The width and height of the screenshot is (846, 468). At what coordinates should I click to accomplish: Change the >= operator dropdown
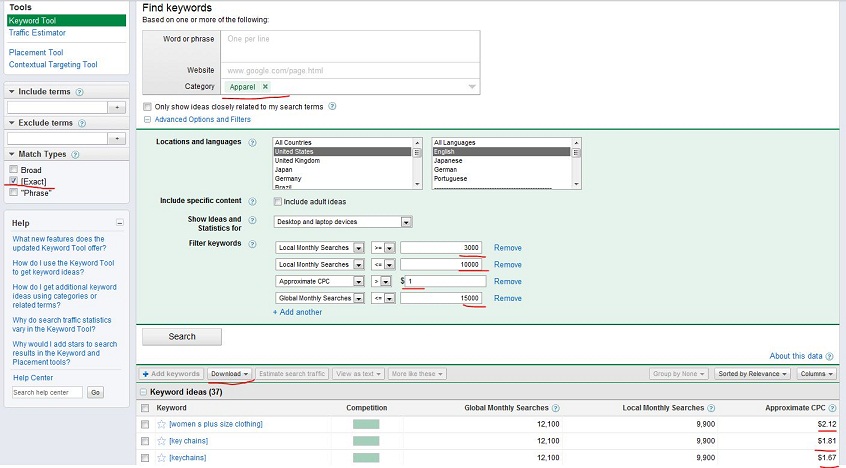[383, 248]
